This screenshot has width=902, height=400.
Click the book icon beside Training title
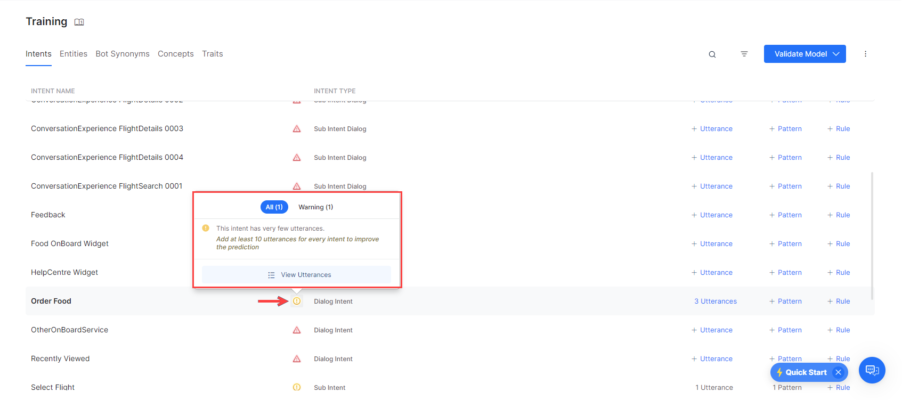click(80, 22)
